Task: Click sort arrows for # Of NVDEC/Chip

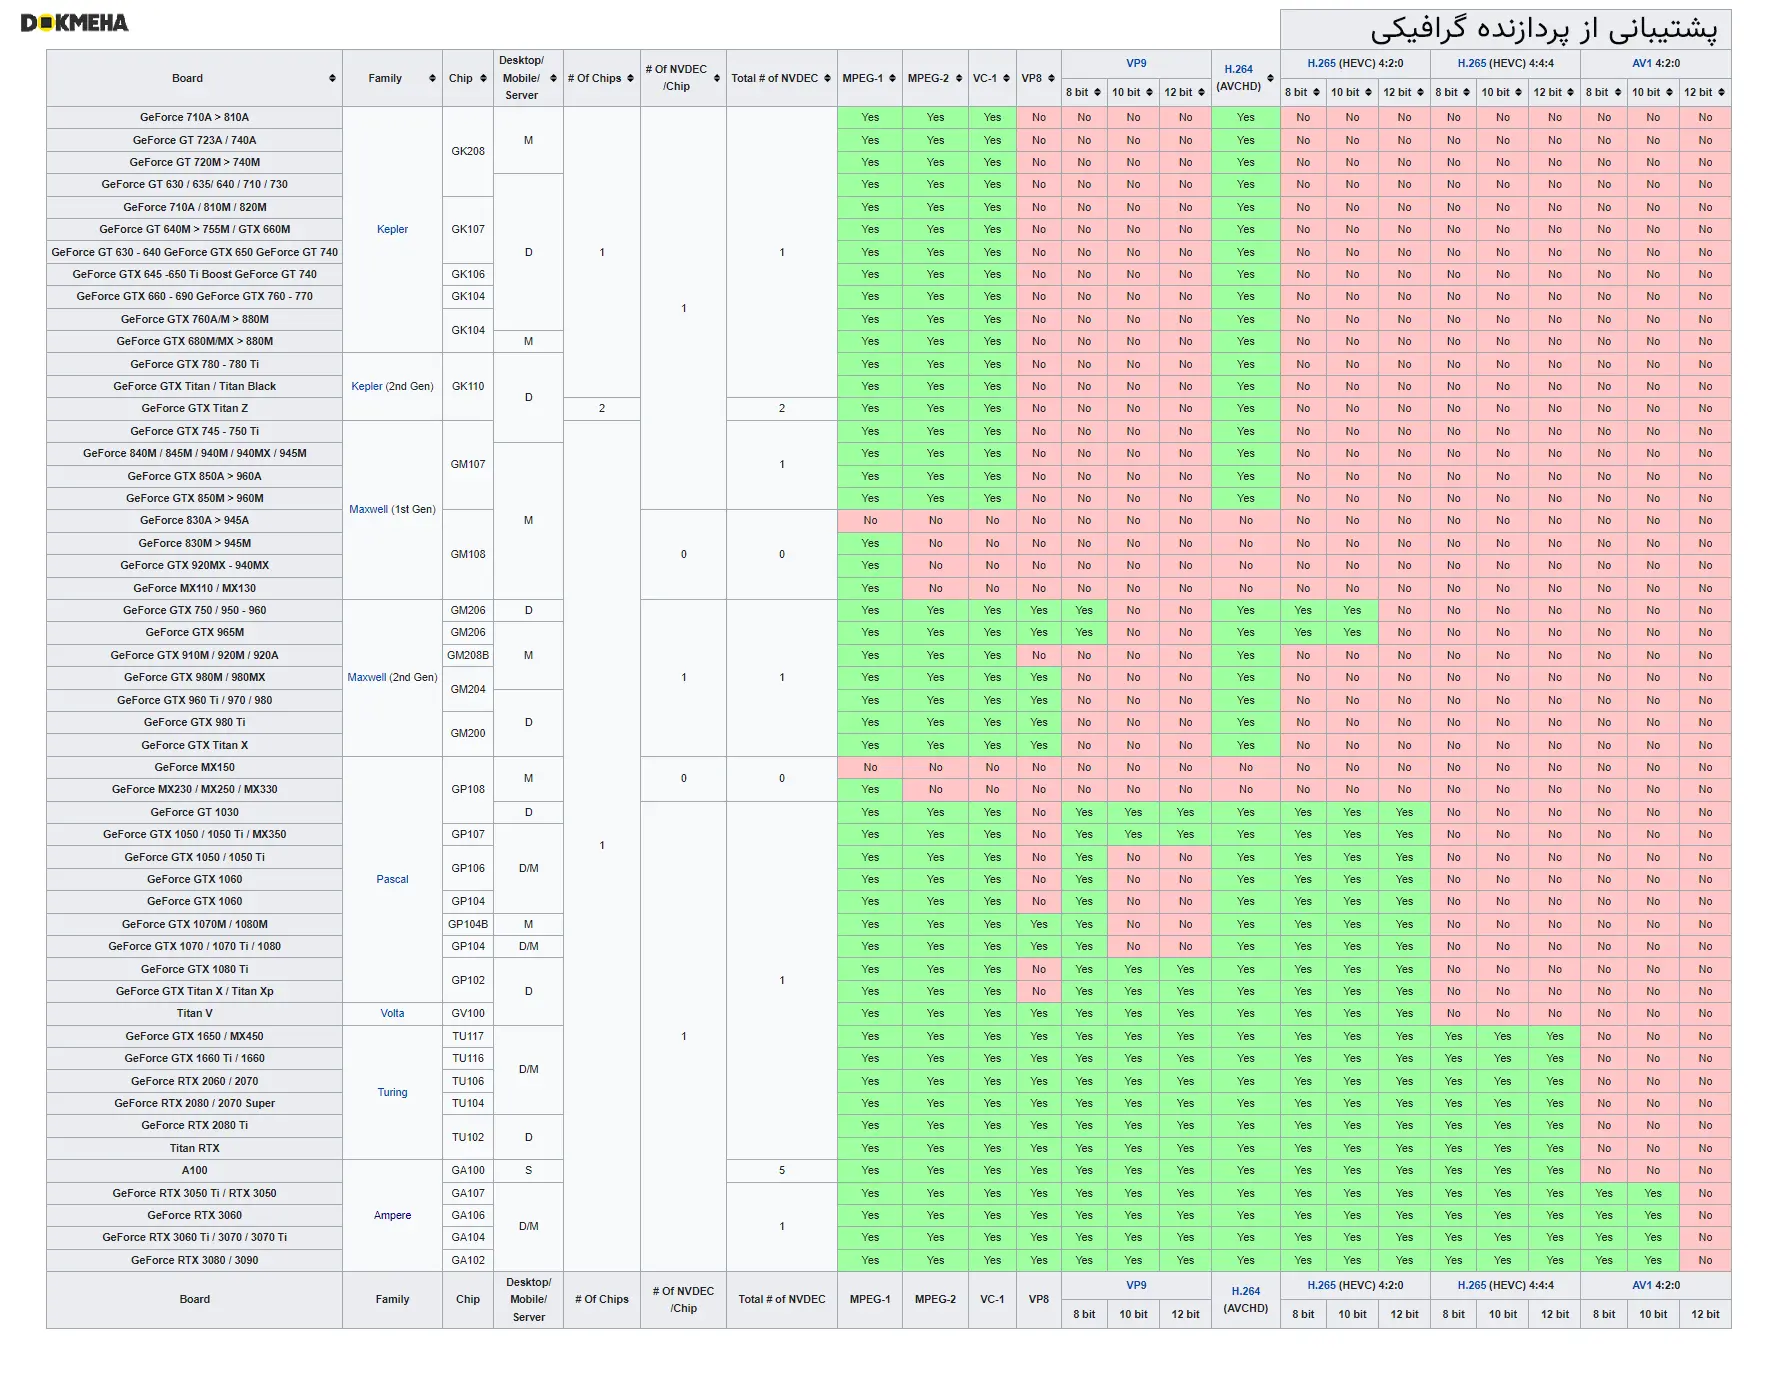Action: [x=717, y=78]
